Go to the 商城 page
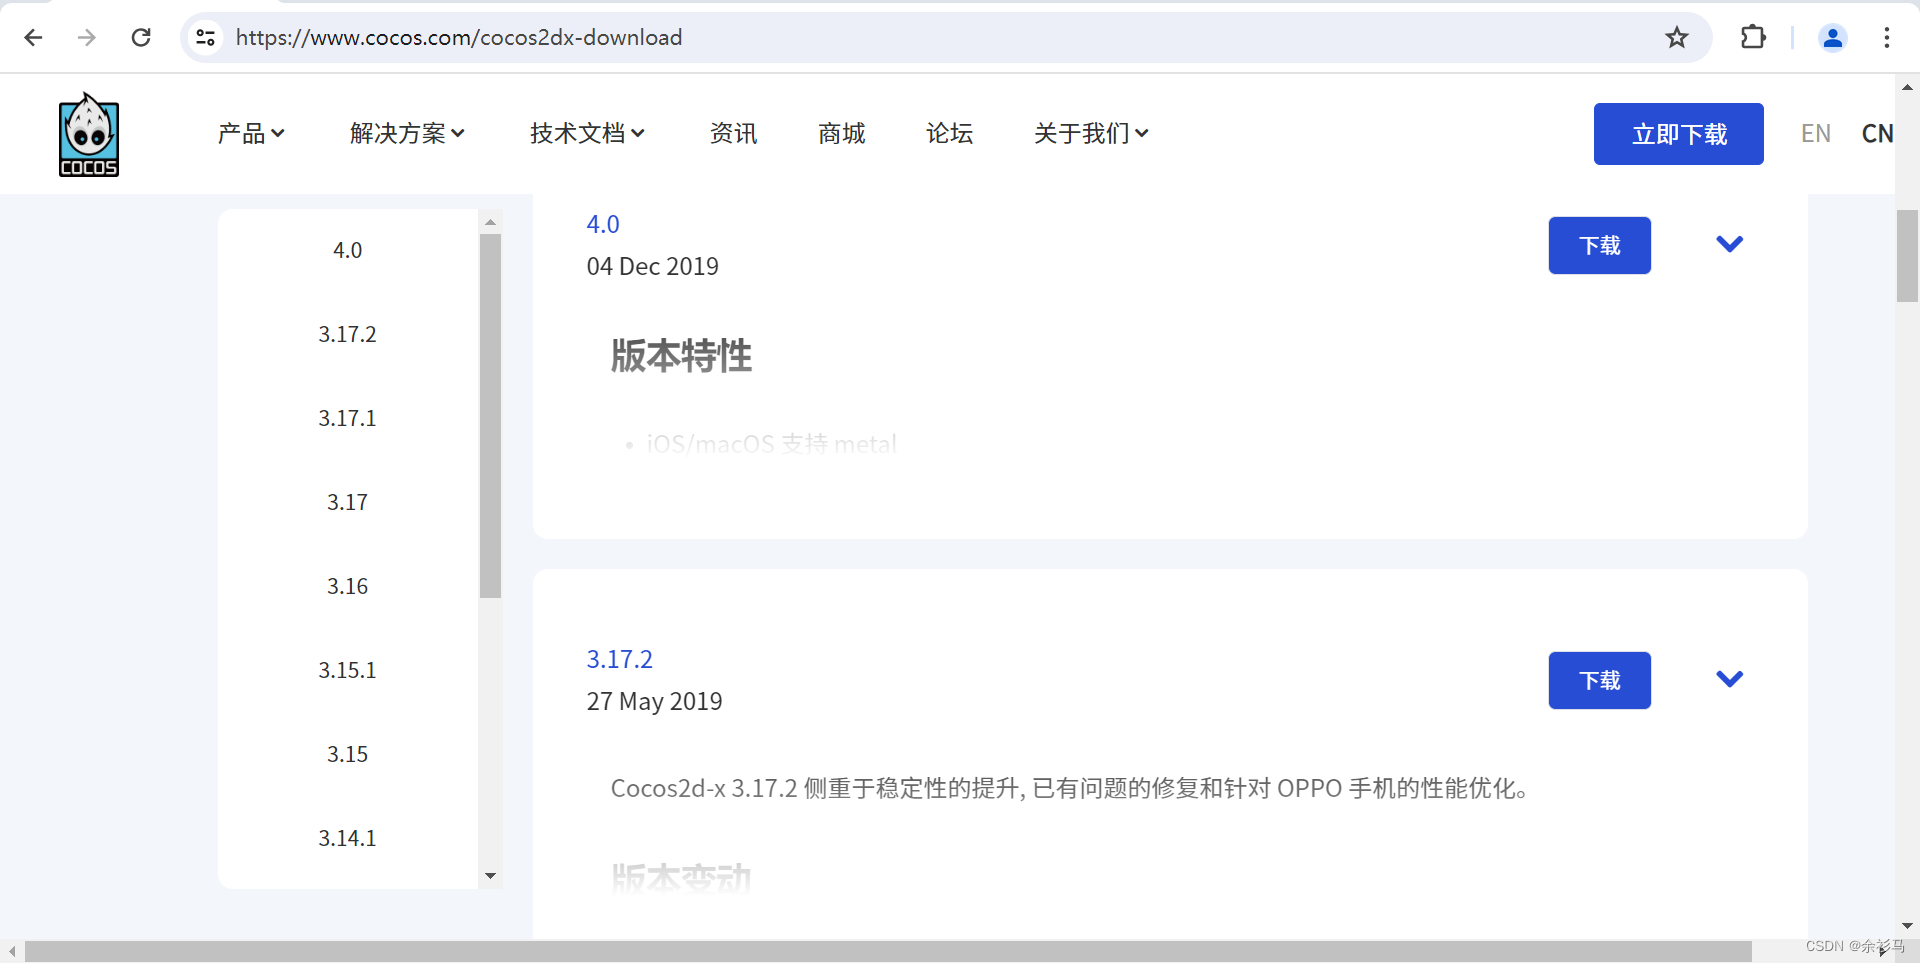The height and width of the screenshot is (963, 1920). (x=841, y=133)
